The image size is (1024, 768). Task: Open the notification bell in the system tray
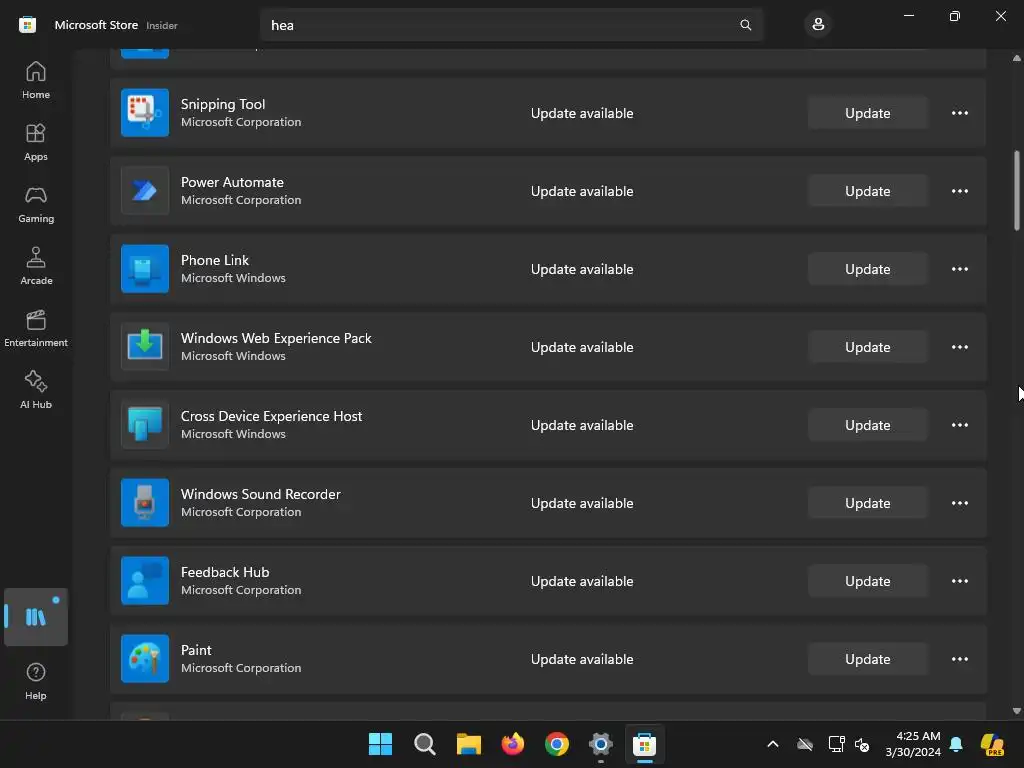956,744
